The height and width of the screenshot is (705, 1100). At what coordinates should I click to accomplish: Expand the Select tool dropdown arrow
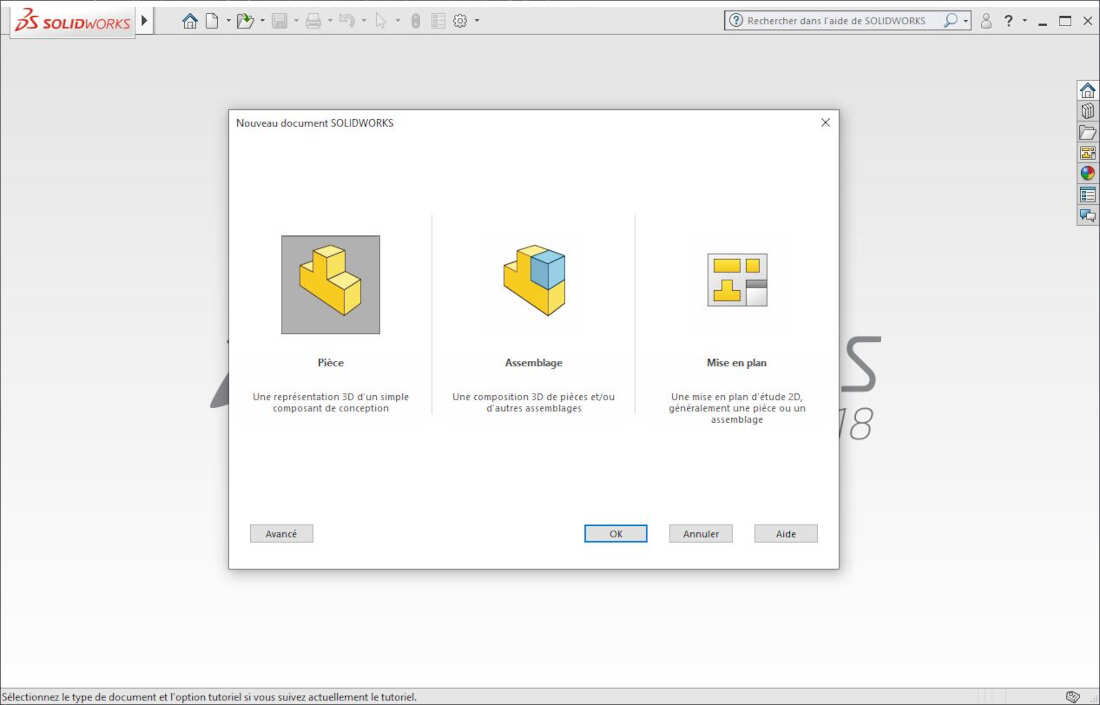pos(398,21)
